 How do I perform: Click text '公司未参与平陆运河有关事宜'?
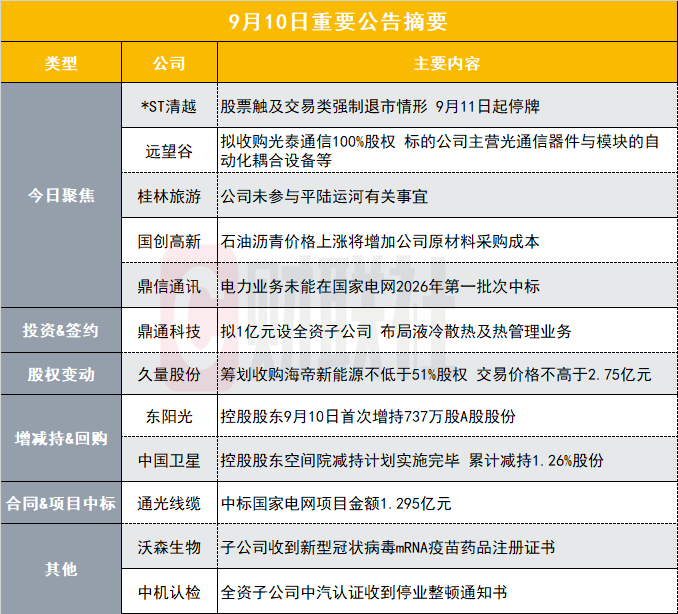pos(324,197)
